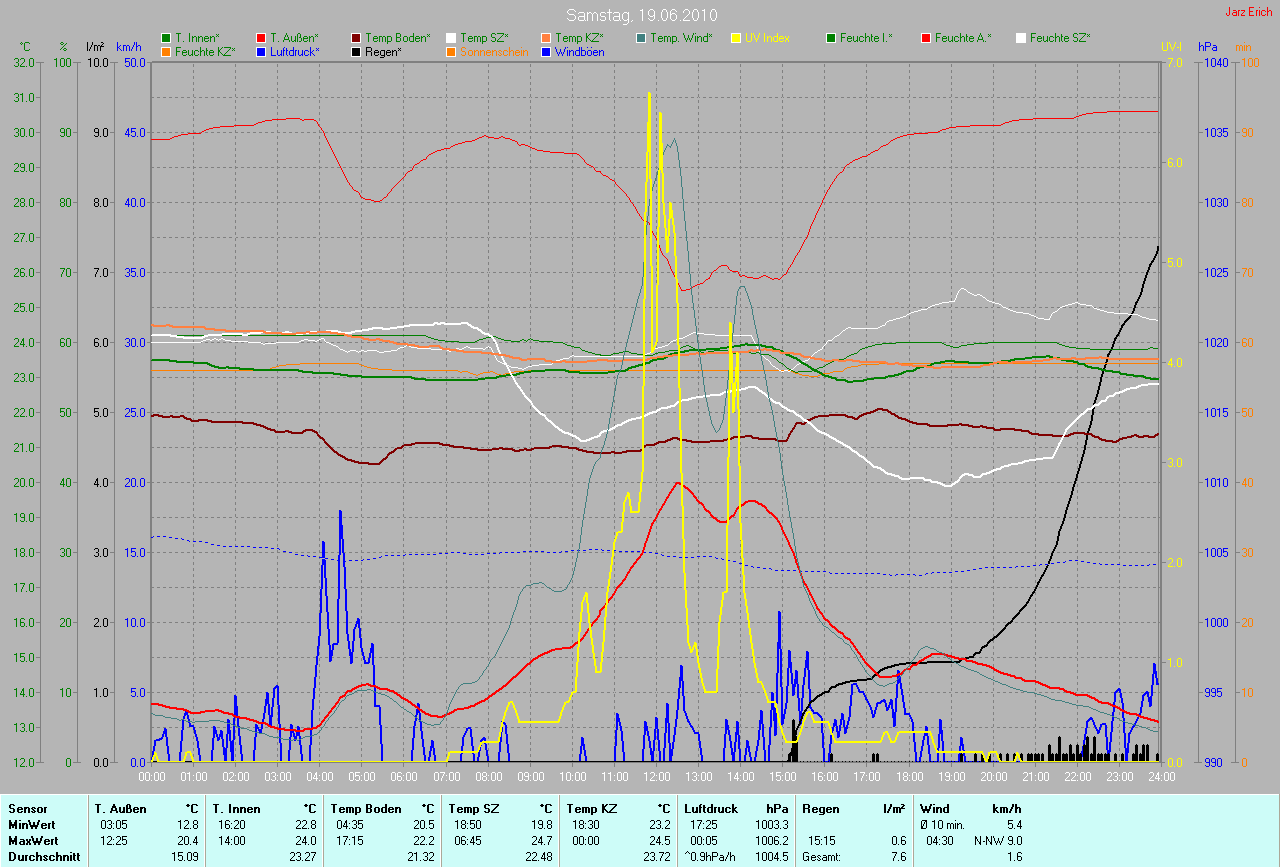Viewport: 1280px width, 867px height.
Task: Click the wind 10-minute average '5.4'
Action: click(1014, 825)
